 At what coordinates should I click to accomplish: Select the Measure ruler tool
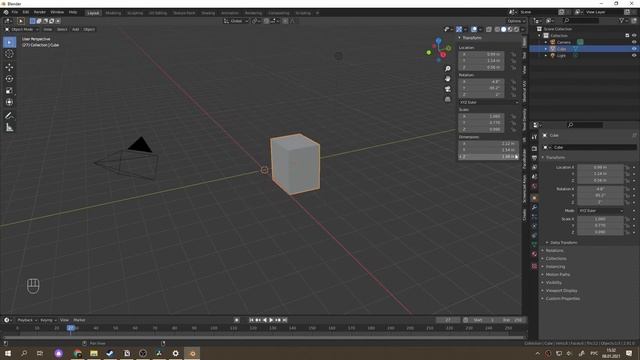click(x=9, y=128)
